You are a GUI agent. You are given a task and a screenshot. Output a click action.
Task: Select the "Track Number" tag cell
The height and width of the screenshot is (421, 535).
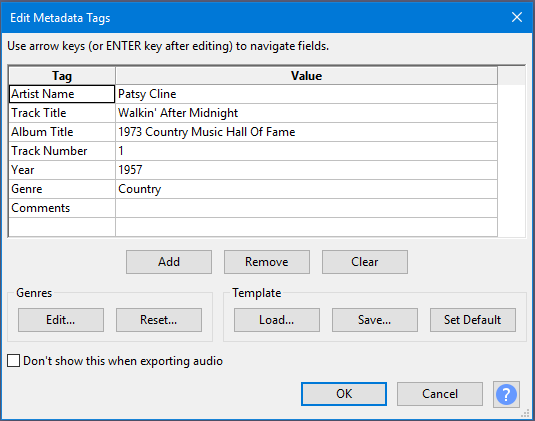pos(62,151)
